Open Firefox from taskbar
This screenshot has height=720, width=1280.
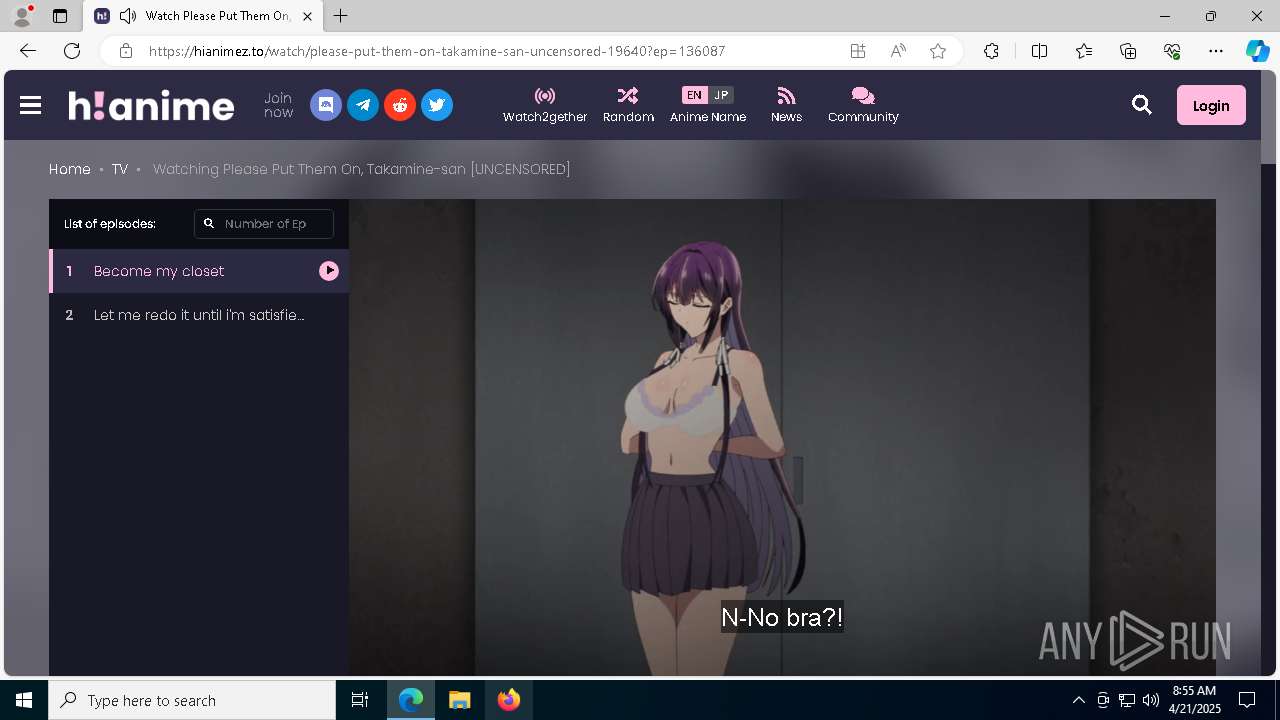(x=509, y=700)
